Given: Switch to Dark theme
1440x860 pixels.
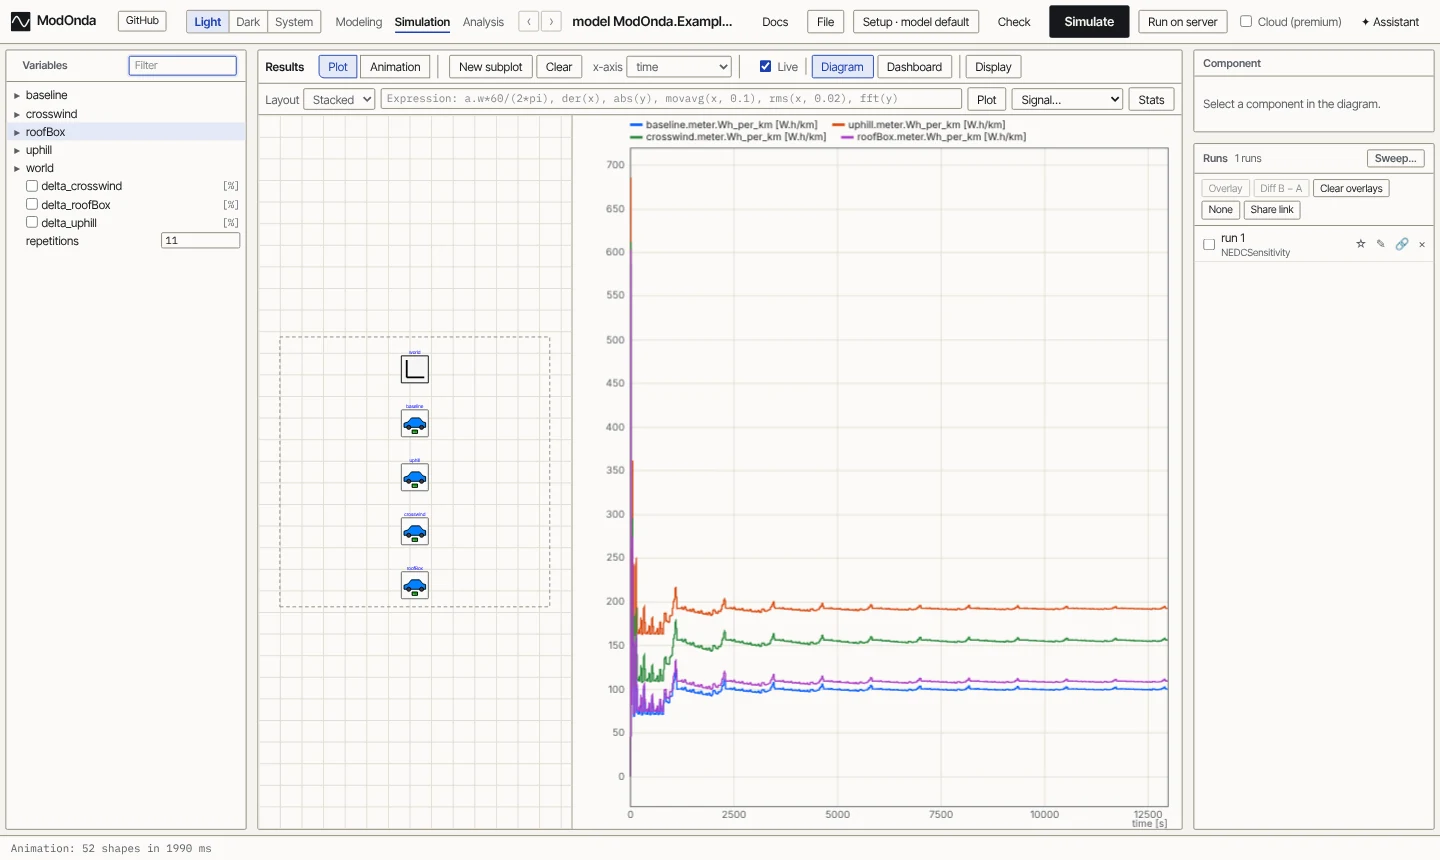Looking at the screenshot, I should pyautogui.click(x=248, y=22).
